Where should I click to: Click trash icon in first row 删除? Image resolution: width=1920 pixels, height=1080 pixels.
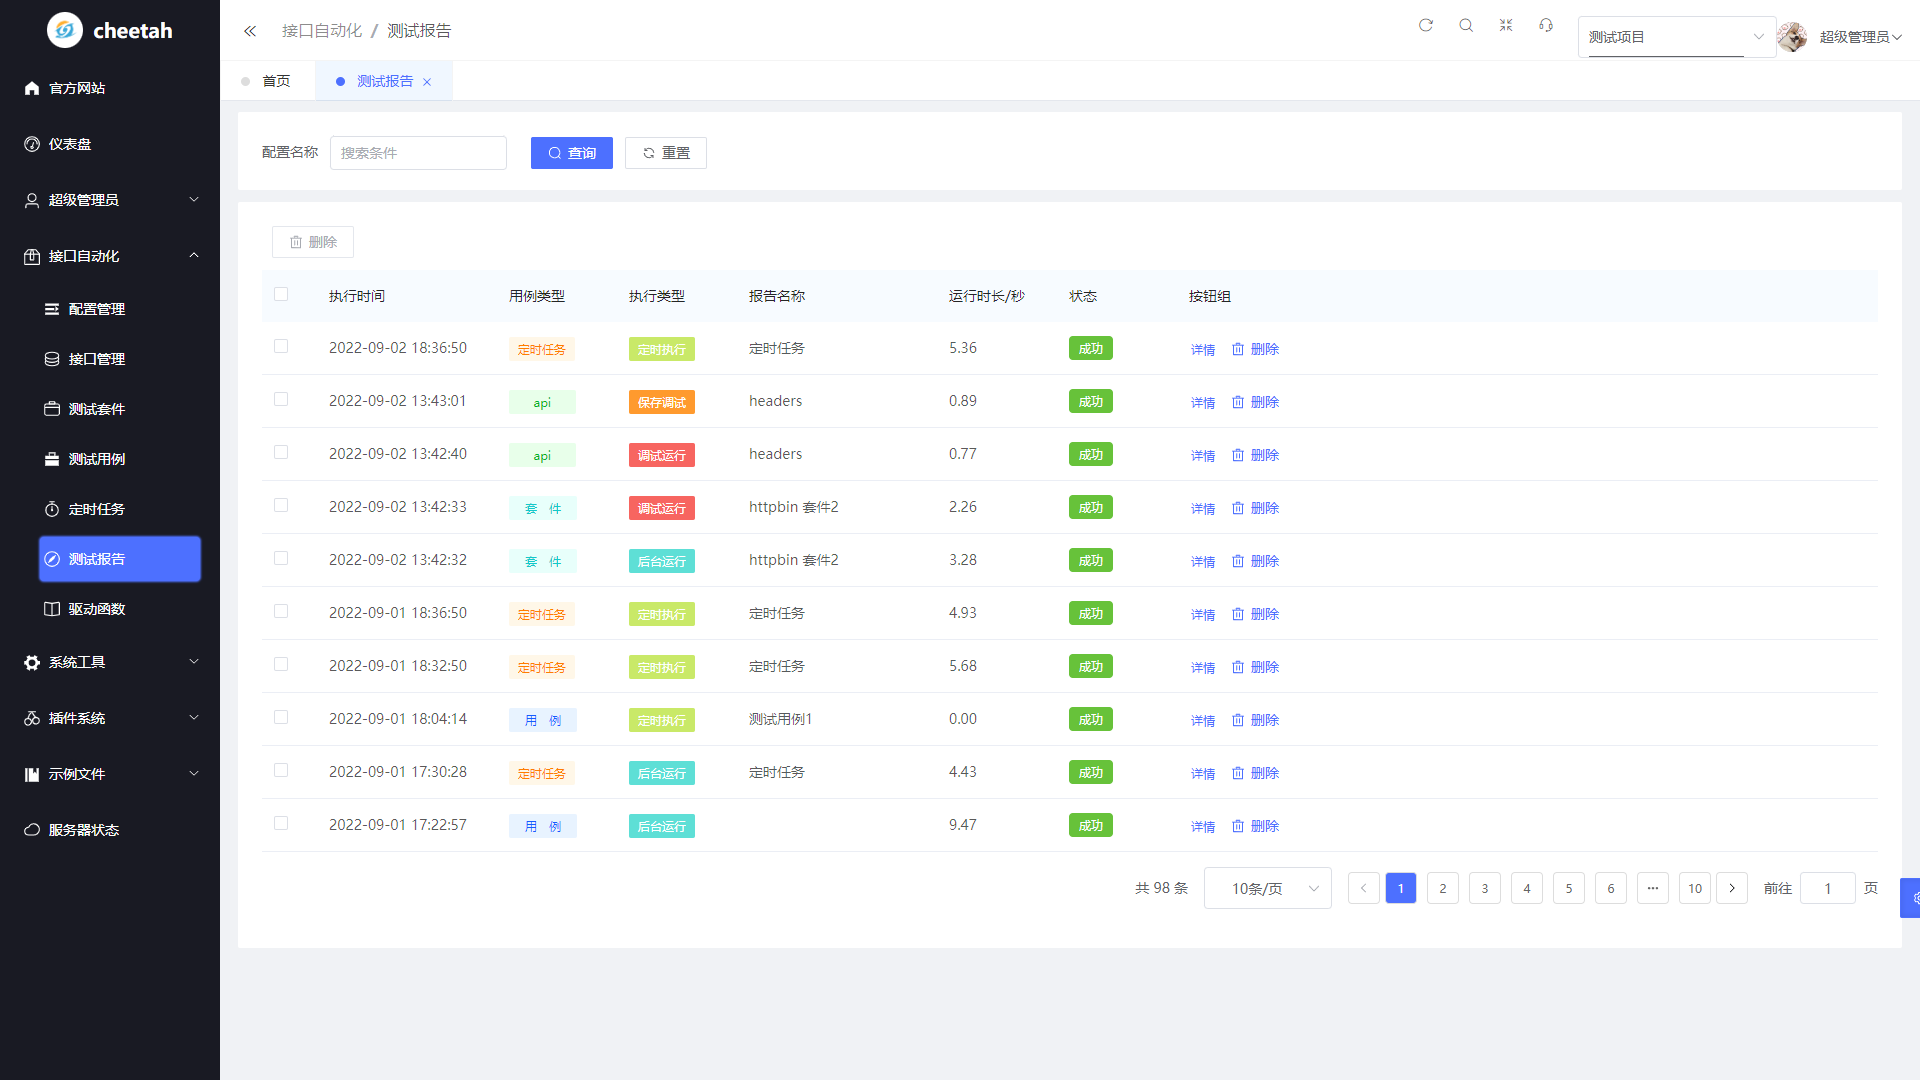1238,349
